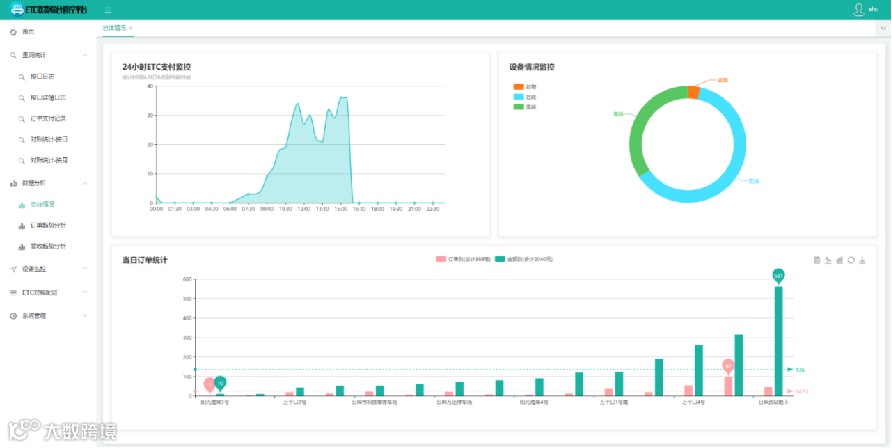892x448 pixels.
Task: Click the 当日订单统计 panel title
Action: click(145, 260)
